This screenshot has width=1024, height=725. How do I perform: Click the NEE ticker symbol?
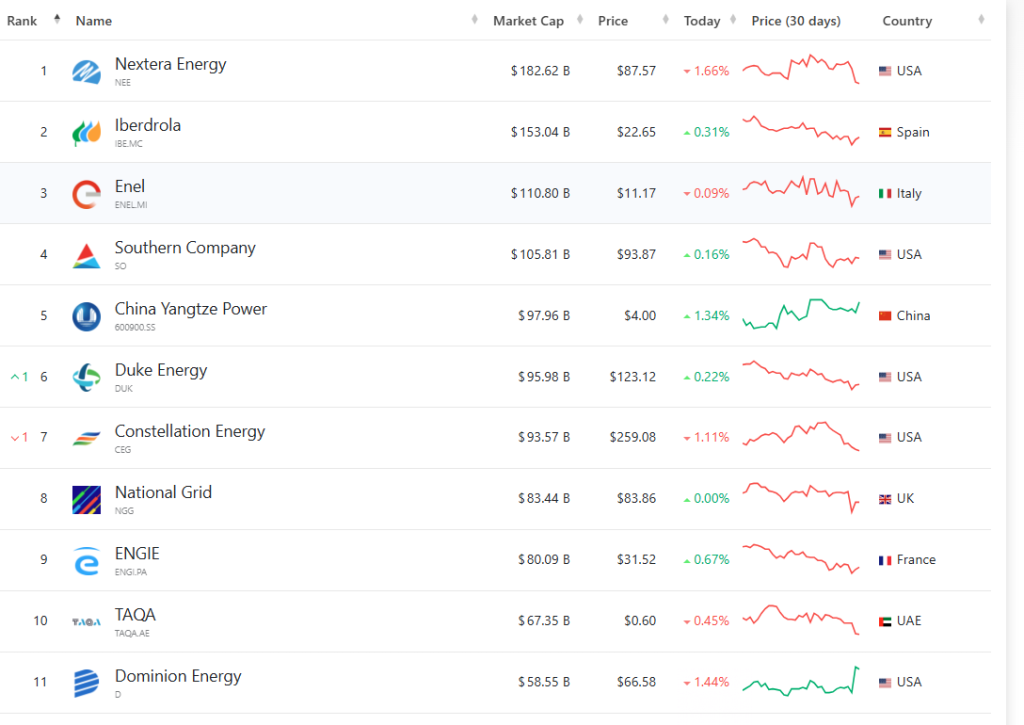tap(123, 83)
